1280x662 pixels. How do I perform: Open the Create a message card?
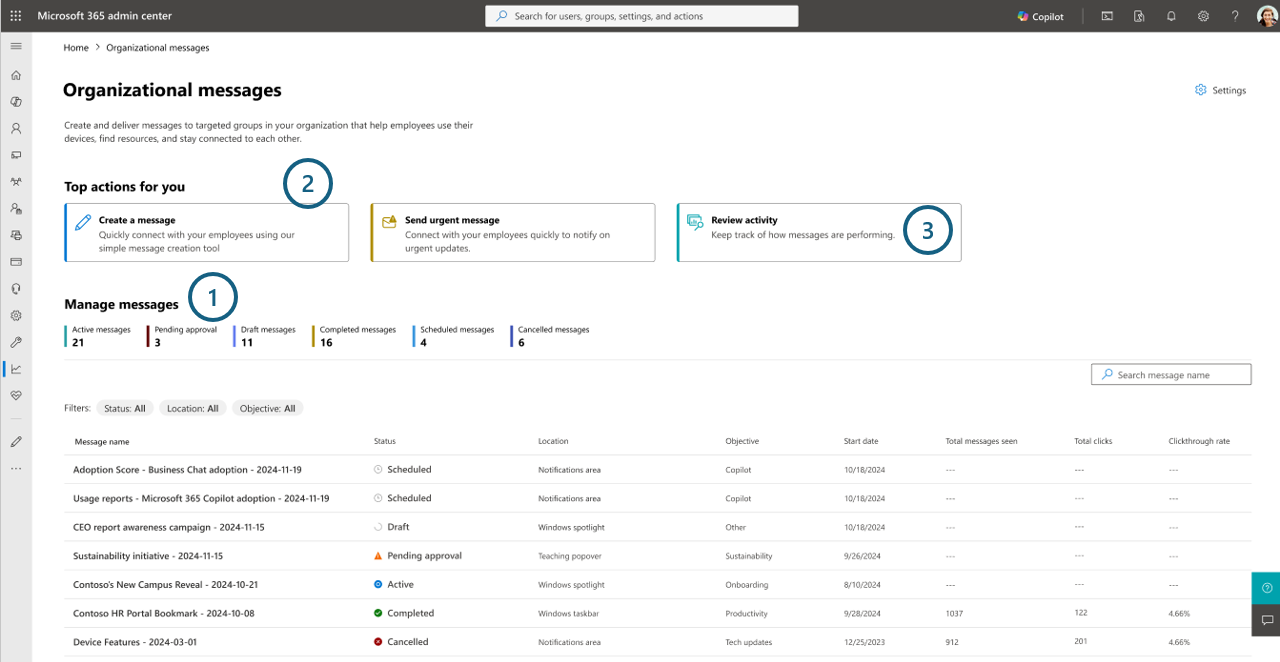pos(207,233)
